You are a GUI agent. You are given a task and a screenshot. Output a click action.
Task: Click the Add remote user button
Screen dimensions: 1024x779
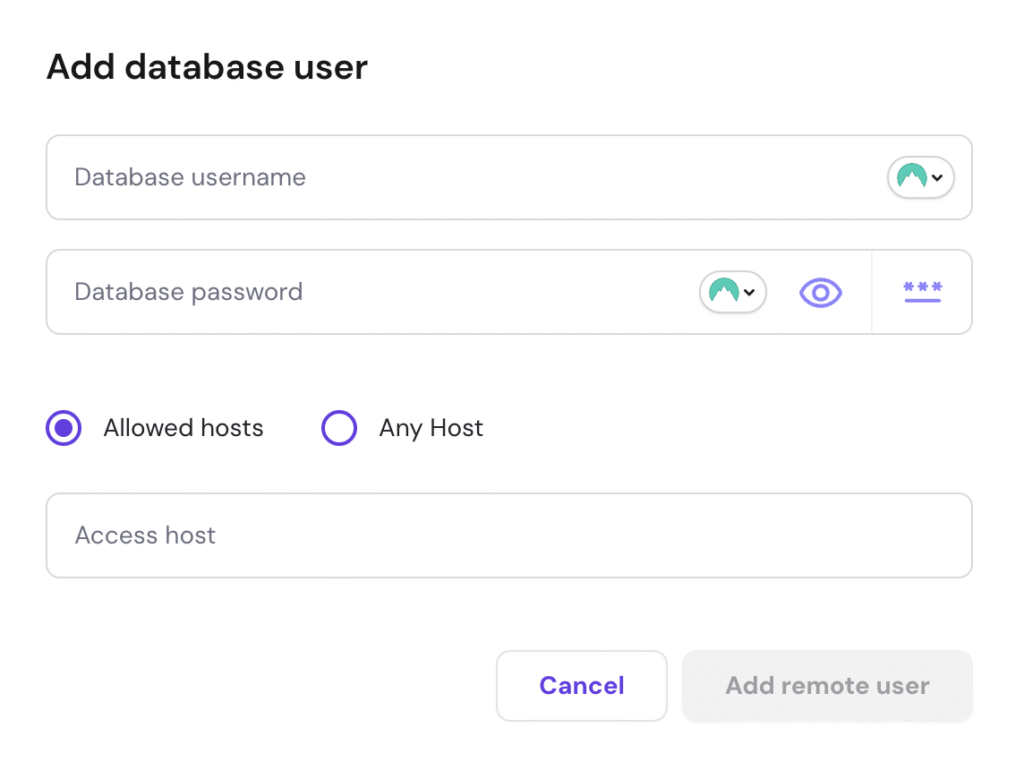click(827, 686)
